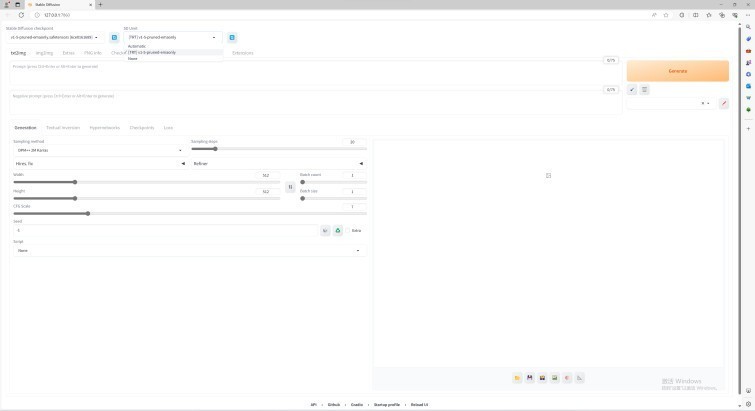Clear prompt using the trash icon
This screenshot has height=411, width=755.
click(x=644, y=90)
